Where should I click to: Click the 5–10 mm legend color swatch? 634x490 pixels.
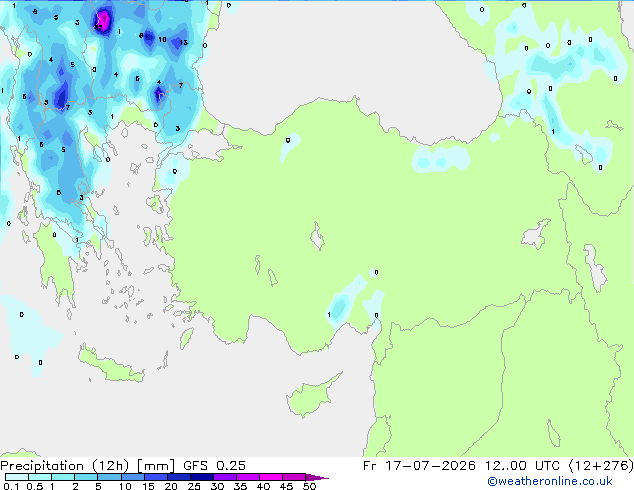(x=109, y=477)
